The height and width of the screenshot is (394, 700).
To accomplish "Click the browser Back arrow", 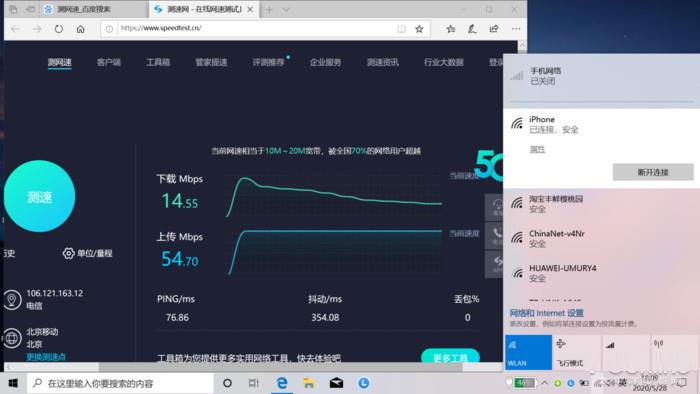I will 16,29.
